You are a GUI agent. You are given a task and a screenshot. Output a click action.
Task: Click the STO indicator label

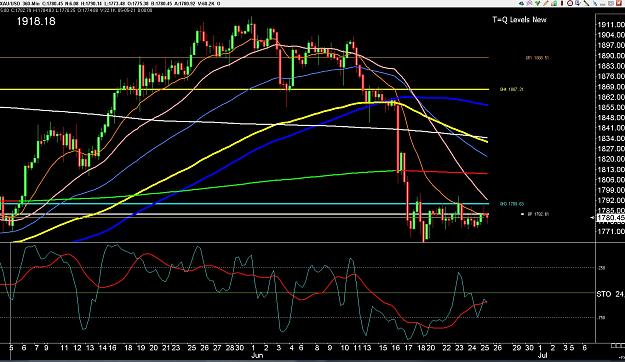pos(603,294)
